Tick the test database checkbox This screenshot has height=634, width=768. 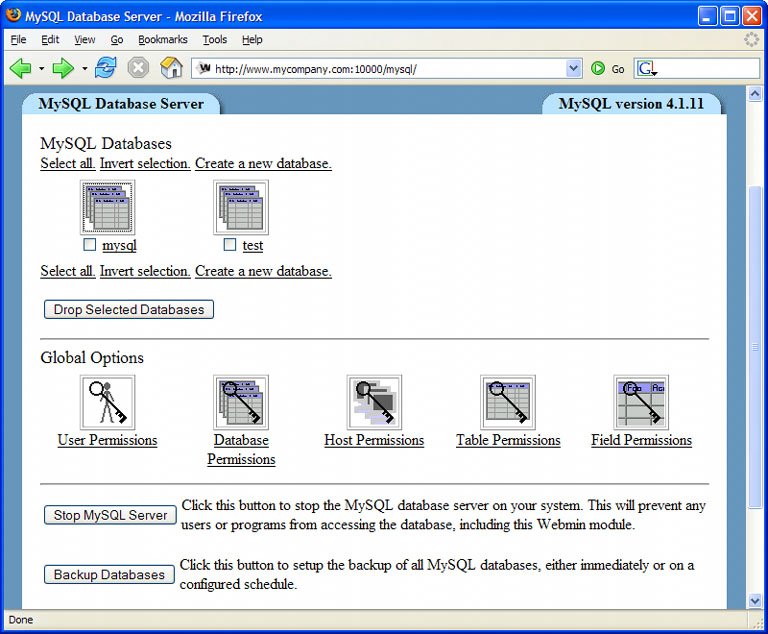(x=230, y=245)
